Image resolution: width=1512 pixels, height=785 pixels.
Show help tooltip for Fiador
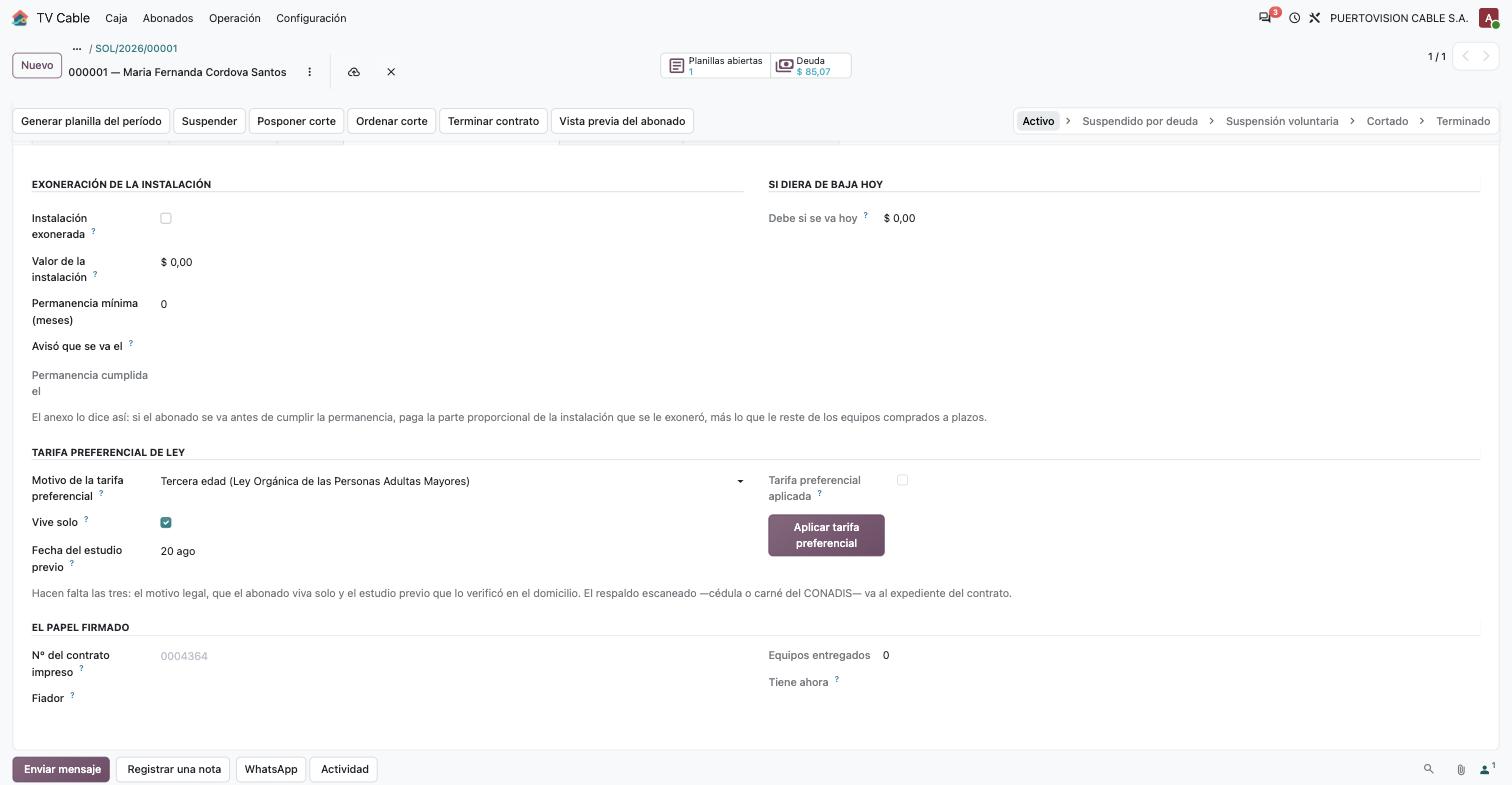pos(72,695)
